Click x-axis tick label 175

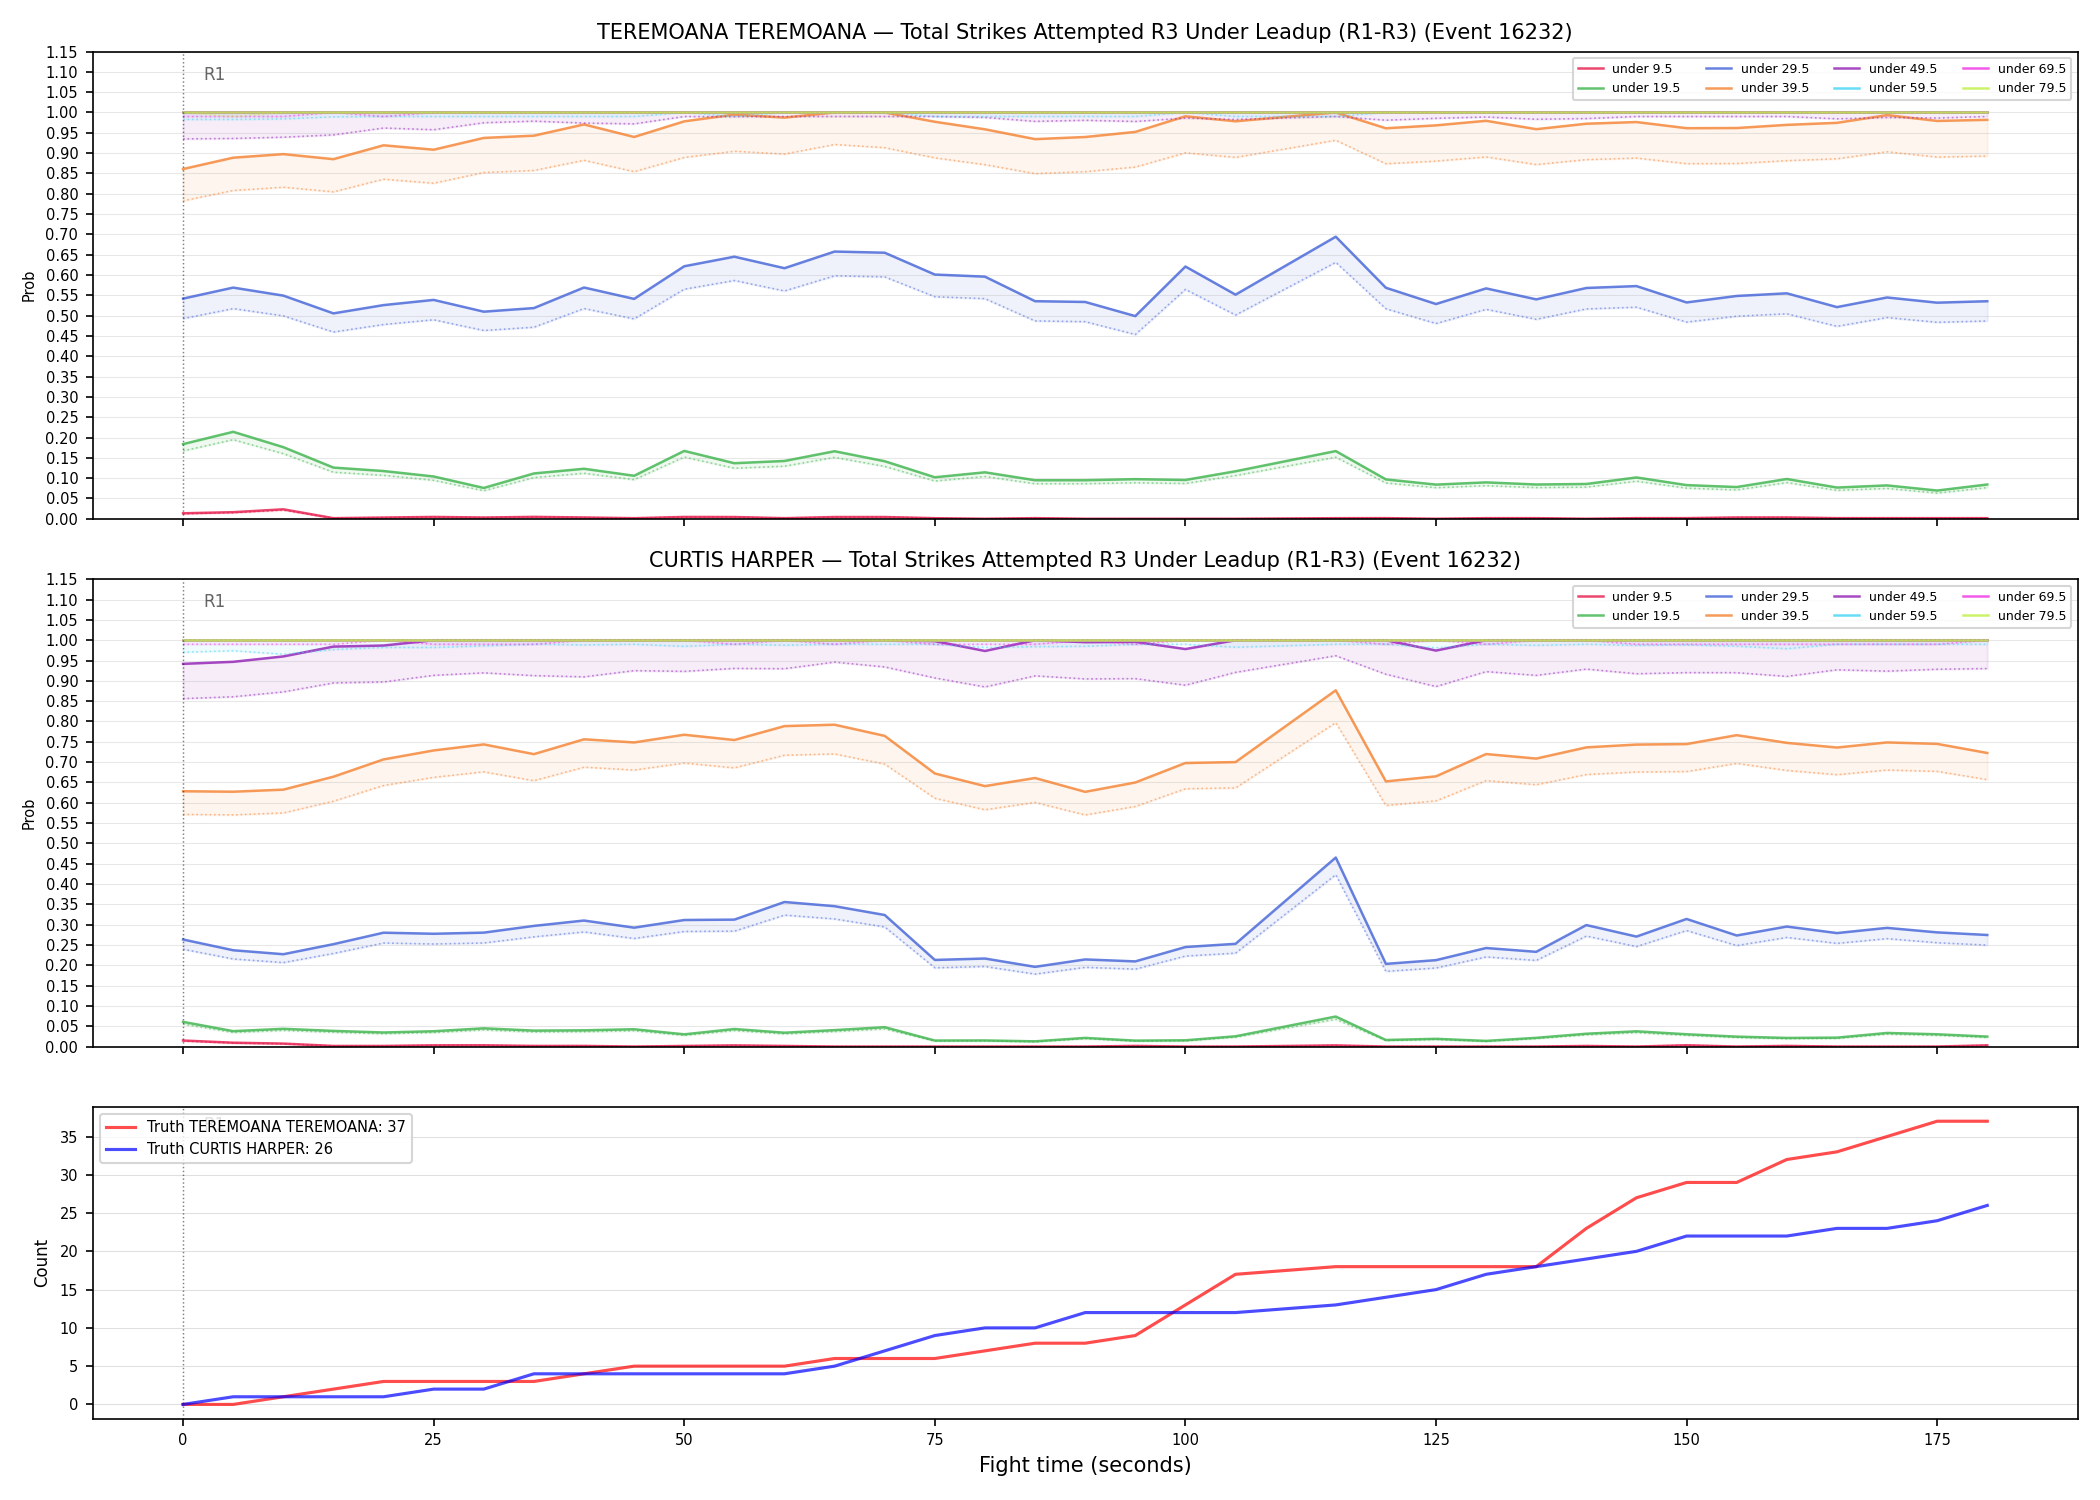click(1937, 1440)
